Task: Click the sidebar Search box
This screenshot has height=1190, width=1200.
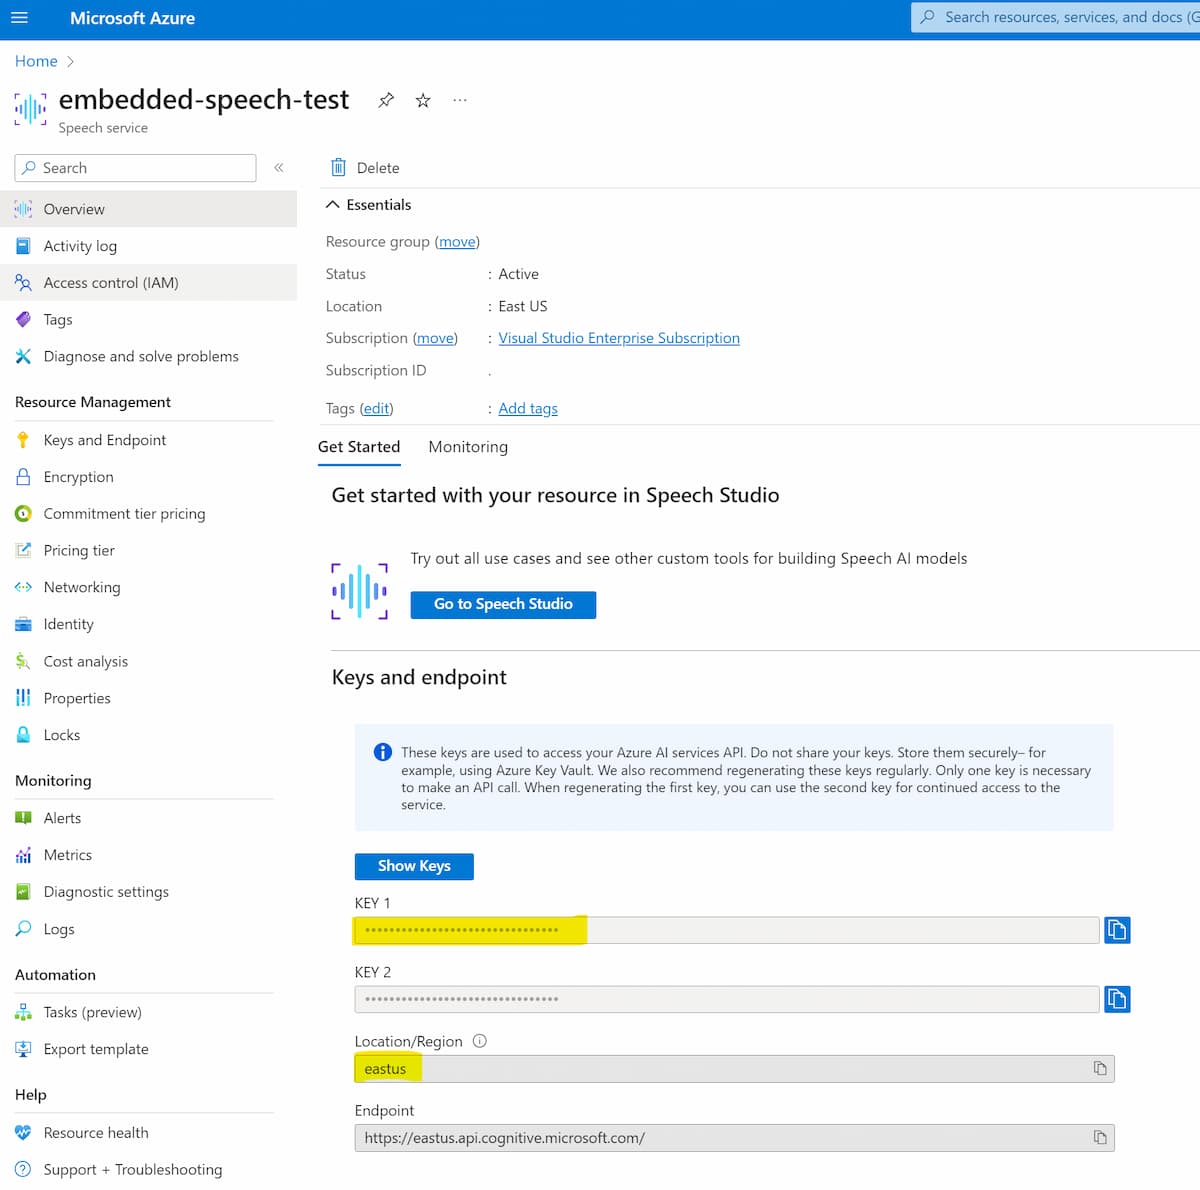Action: (134, 167)
